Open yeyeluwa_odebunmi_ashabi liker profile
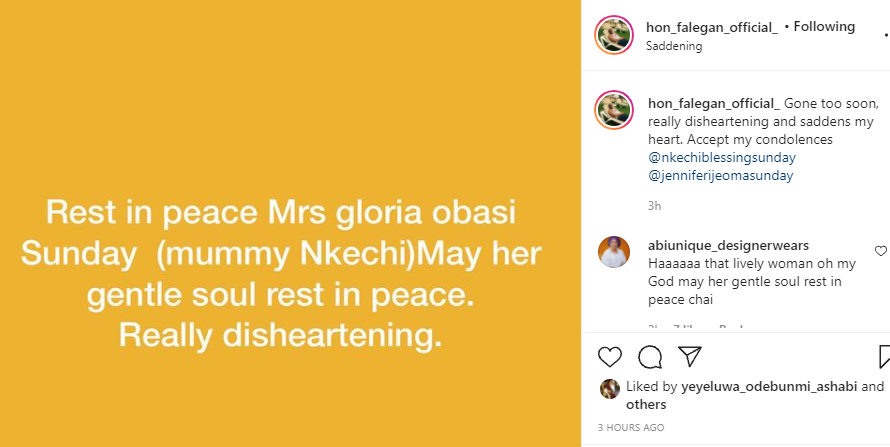This screenshot has height=447, width=890. point(768,386)
